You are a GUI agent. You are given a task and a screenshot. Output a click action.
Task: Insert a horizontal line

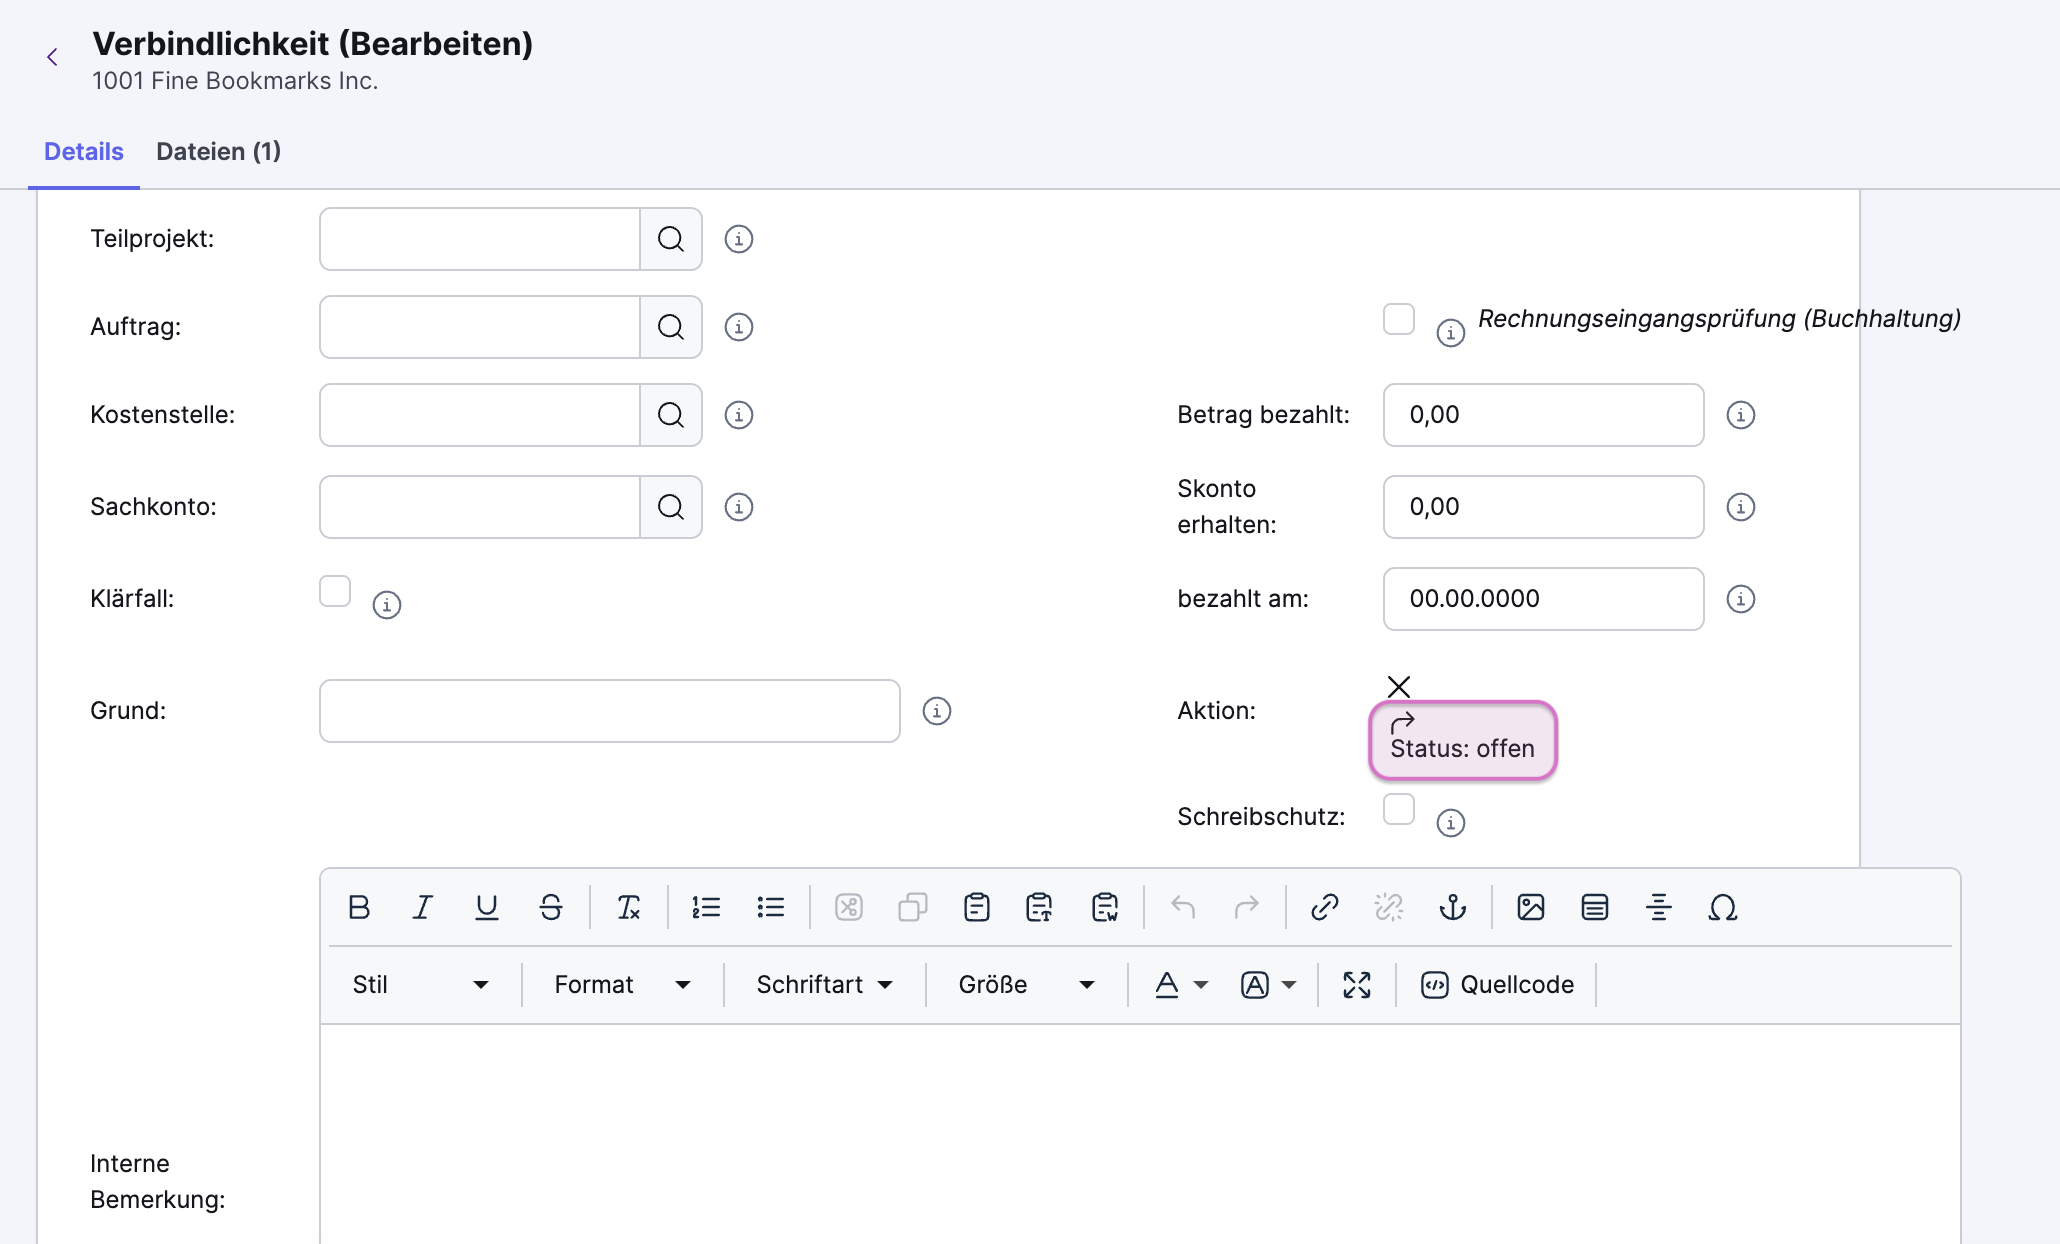point(1659,907)
